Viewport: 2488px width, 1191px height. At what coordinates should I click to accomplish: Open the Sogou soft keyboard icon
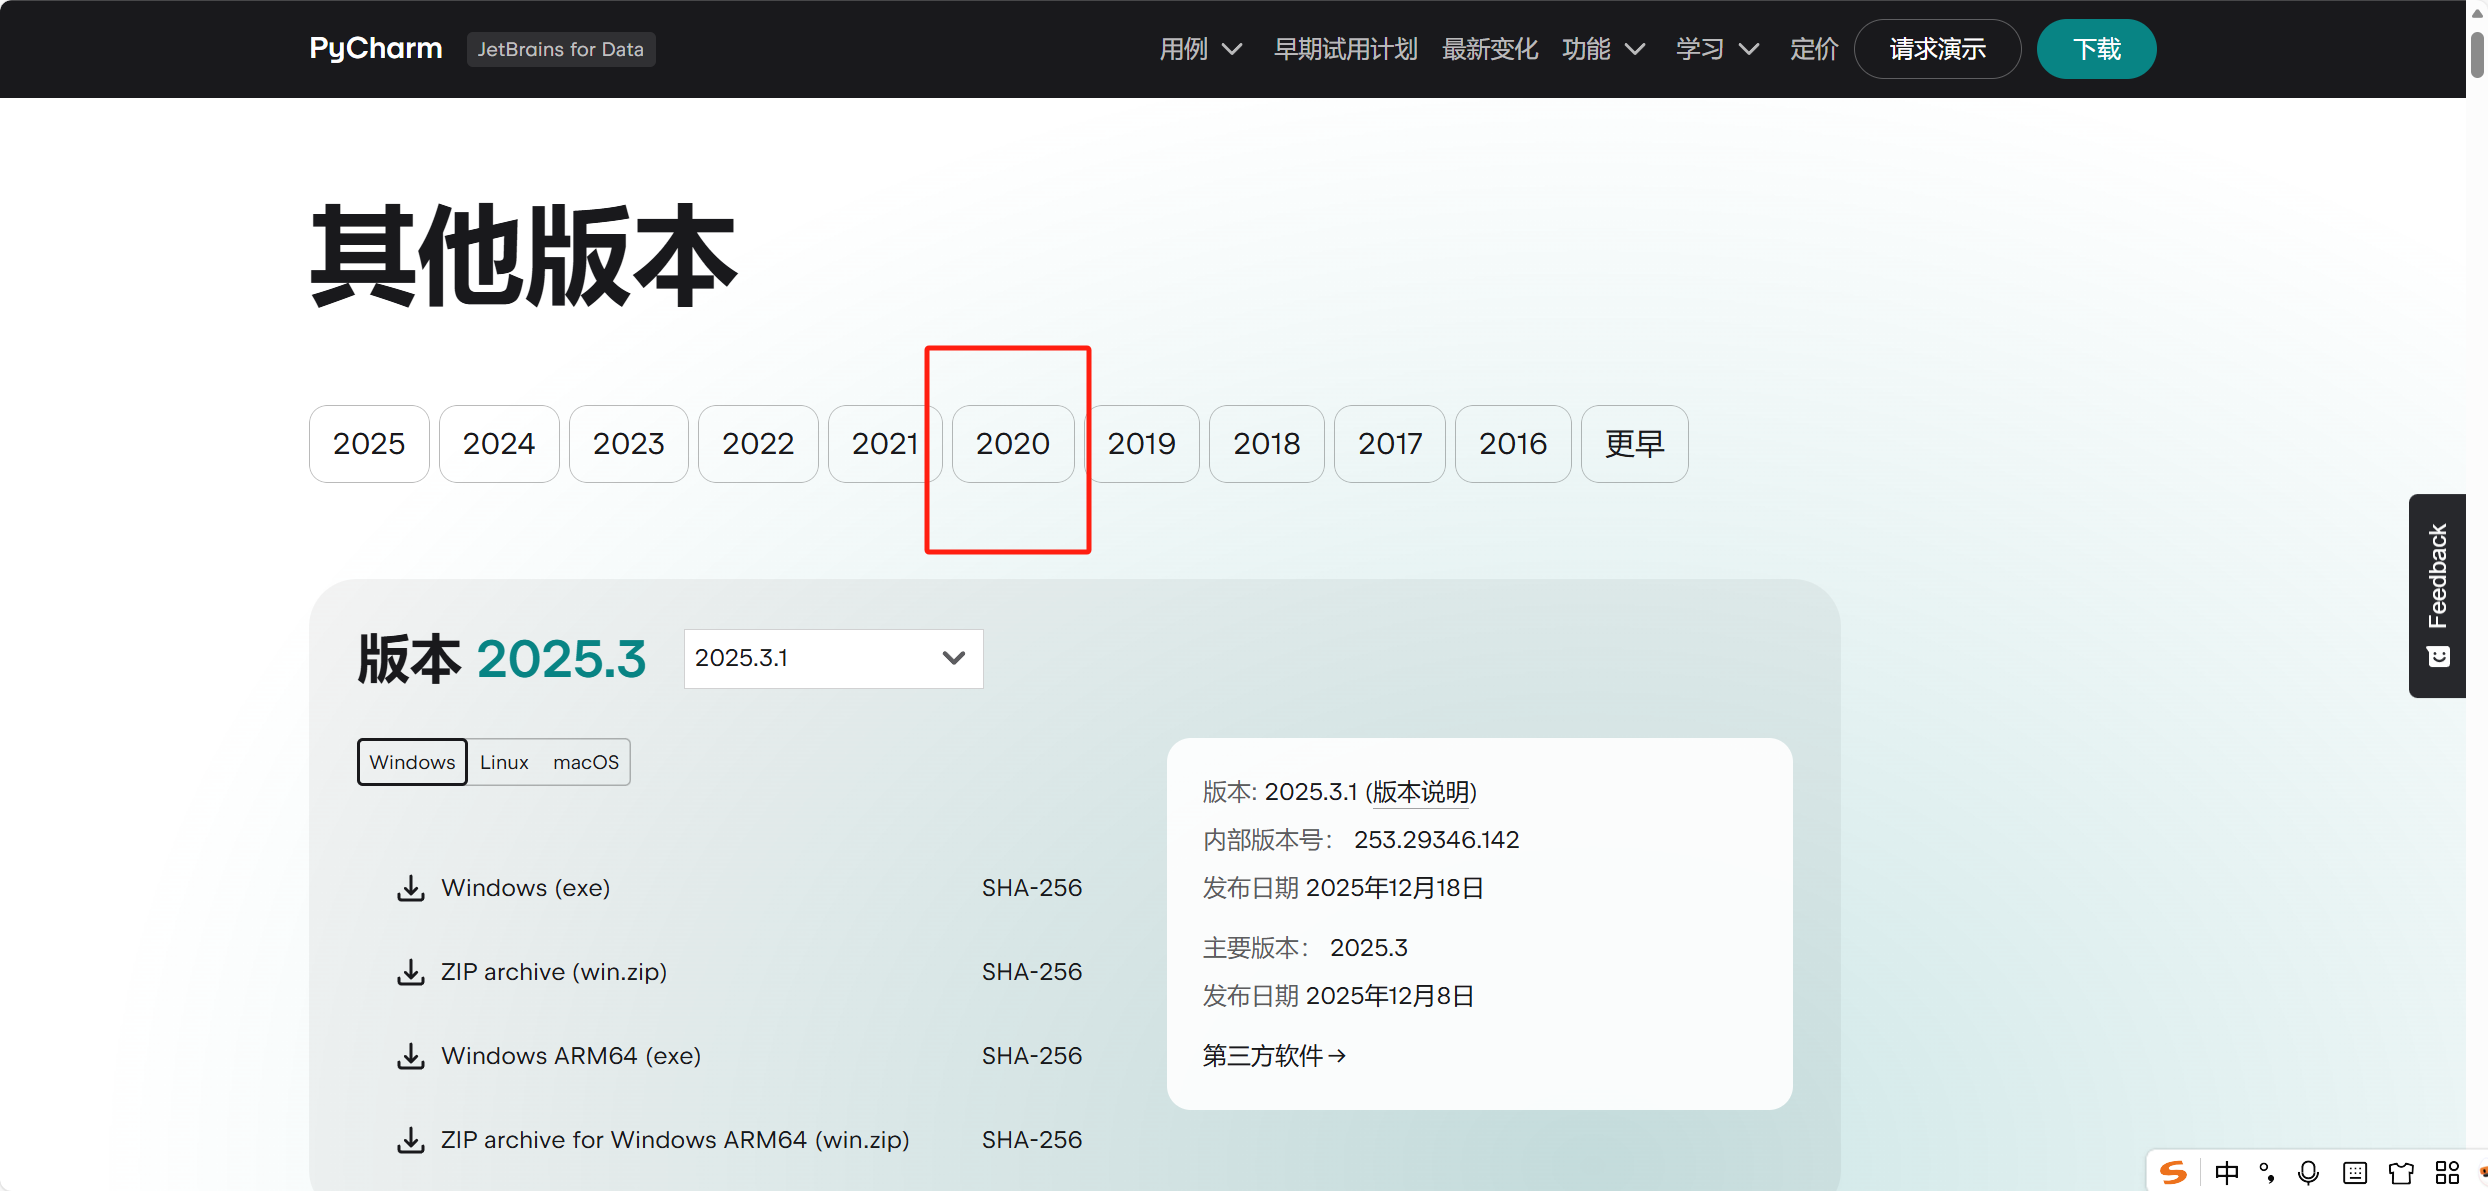pyautogui.click(x=2355, y=1172)
